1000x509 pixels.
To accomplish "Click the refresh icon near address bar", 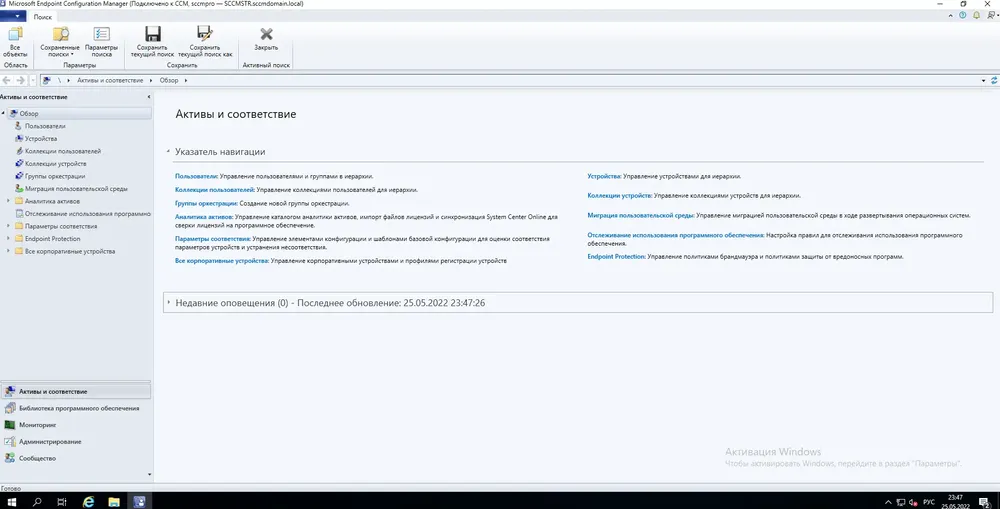I will click(994, 80).
